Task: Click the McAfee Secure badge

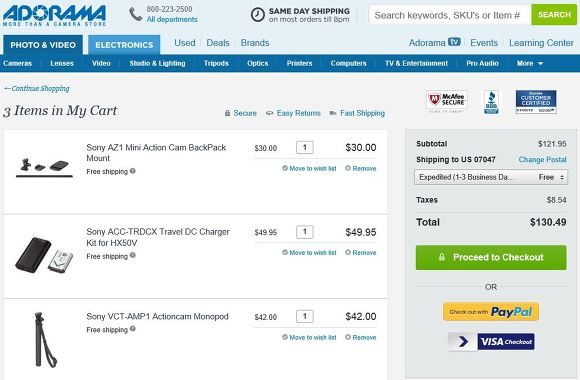Action: click(447, 101)
